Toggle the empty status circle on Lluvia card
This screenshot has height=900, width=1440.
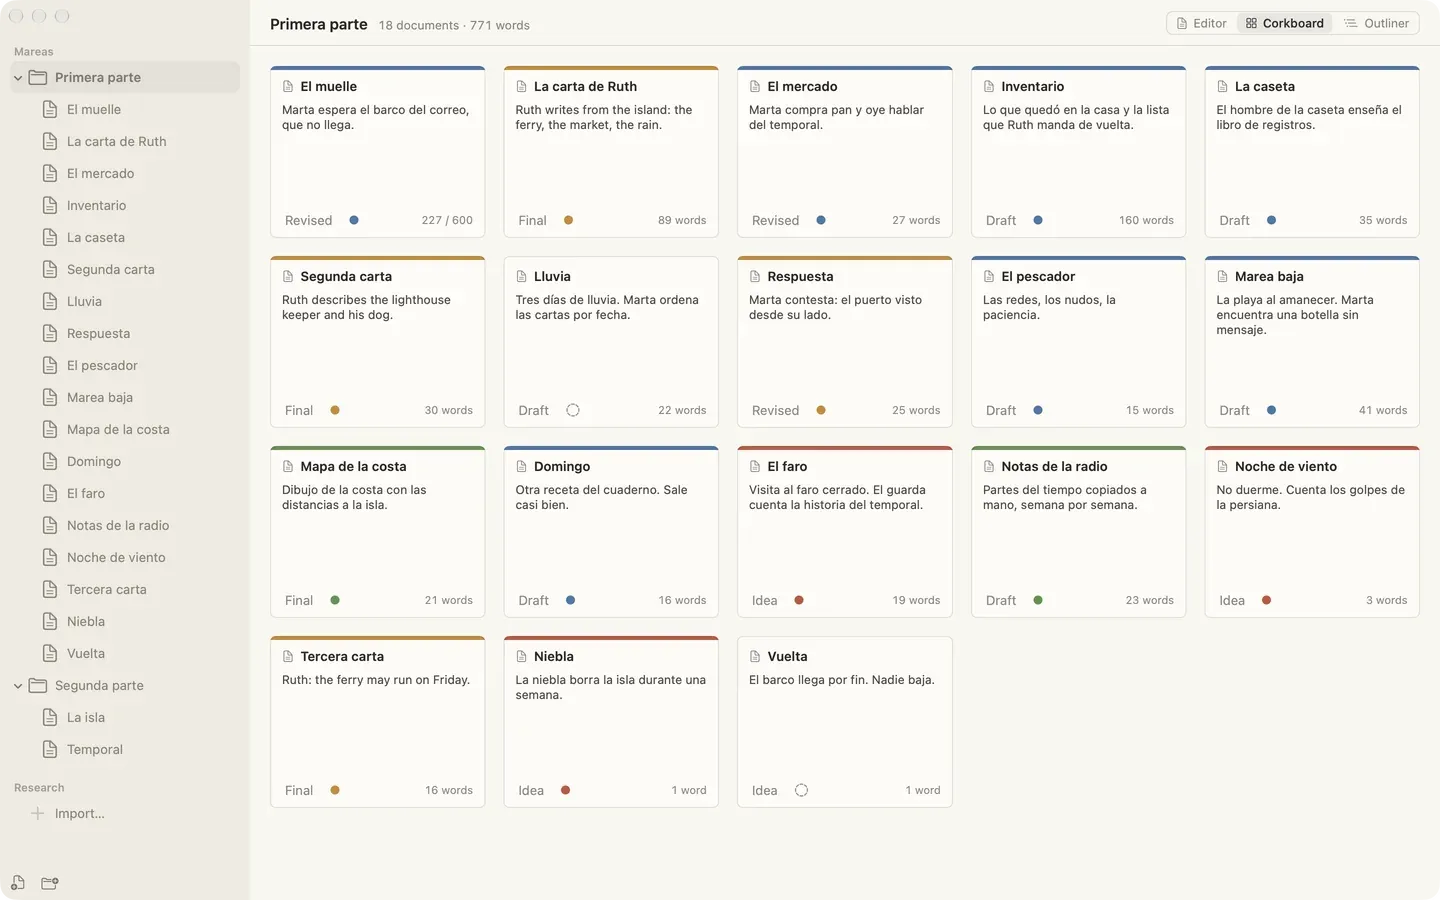573,410
